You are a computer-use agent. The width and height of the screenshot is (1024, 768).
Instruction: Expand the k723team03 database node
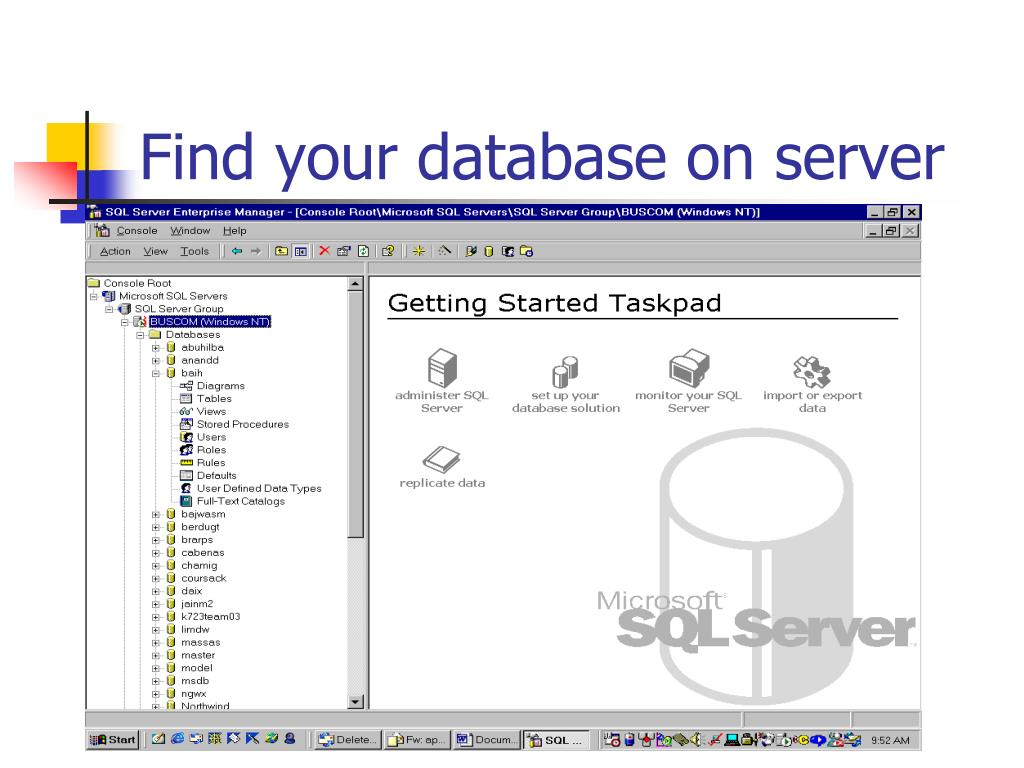coord(155,617)
